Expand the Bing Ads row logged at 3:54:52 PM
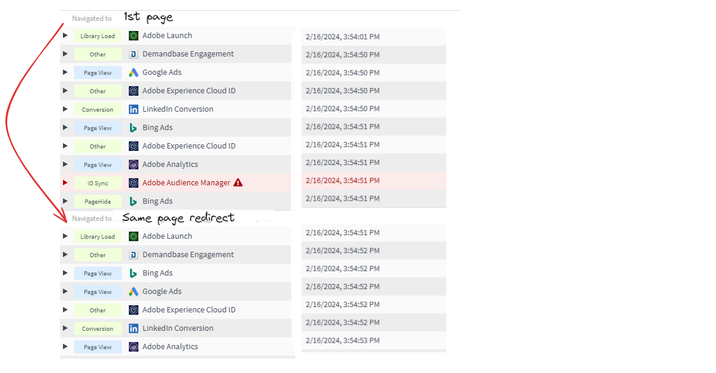 (65, 273)
